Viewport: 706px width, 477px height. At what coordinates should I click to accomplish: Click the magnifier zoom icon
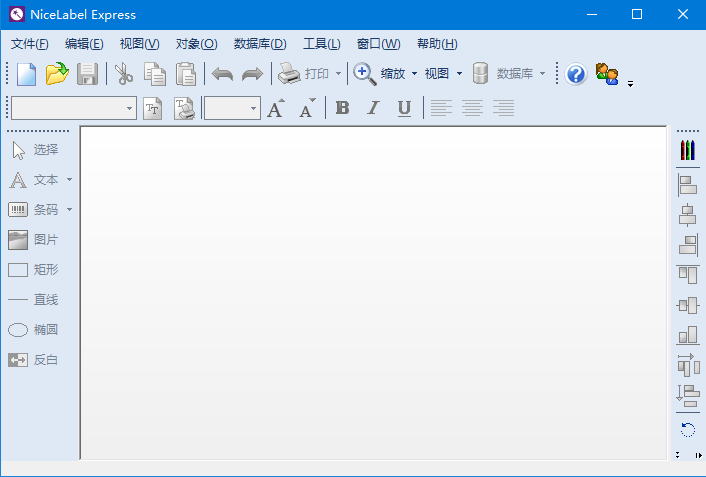coord(364,74)
